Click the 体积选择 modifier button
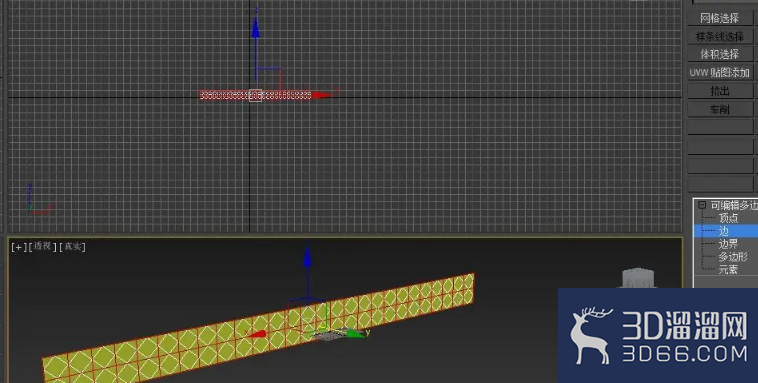 coord(720,54)
